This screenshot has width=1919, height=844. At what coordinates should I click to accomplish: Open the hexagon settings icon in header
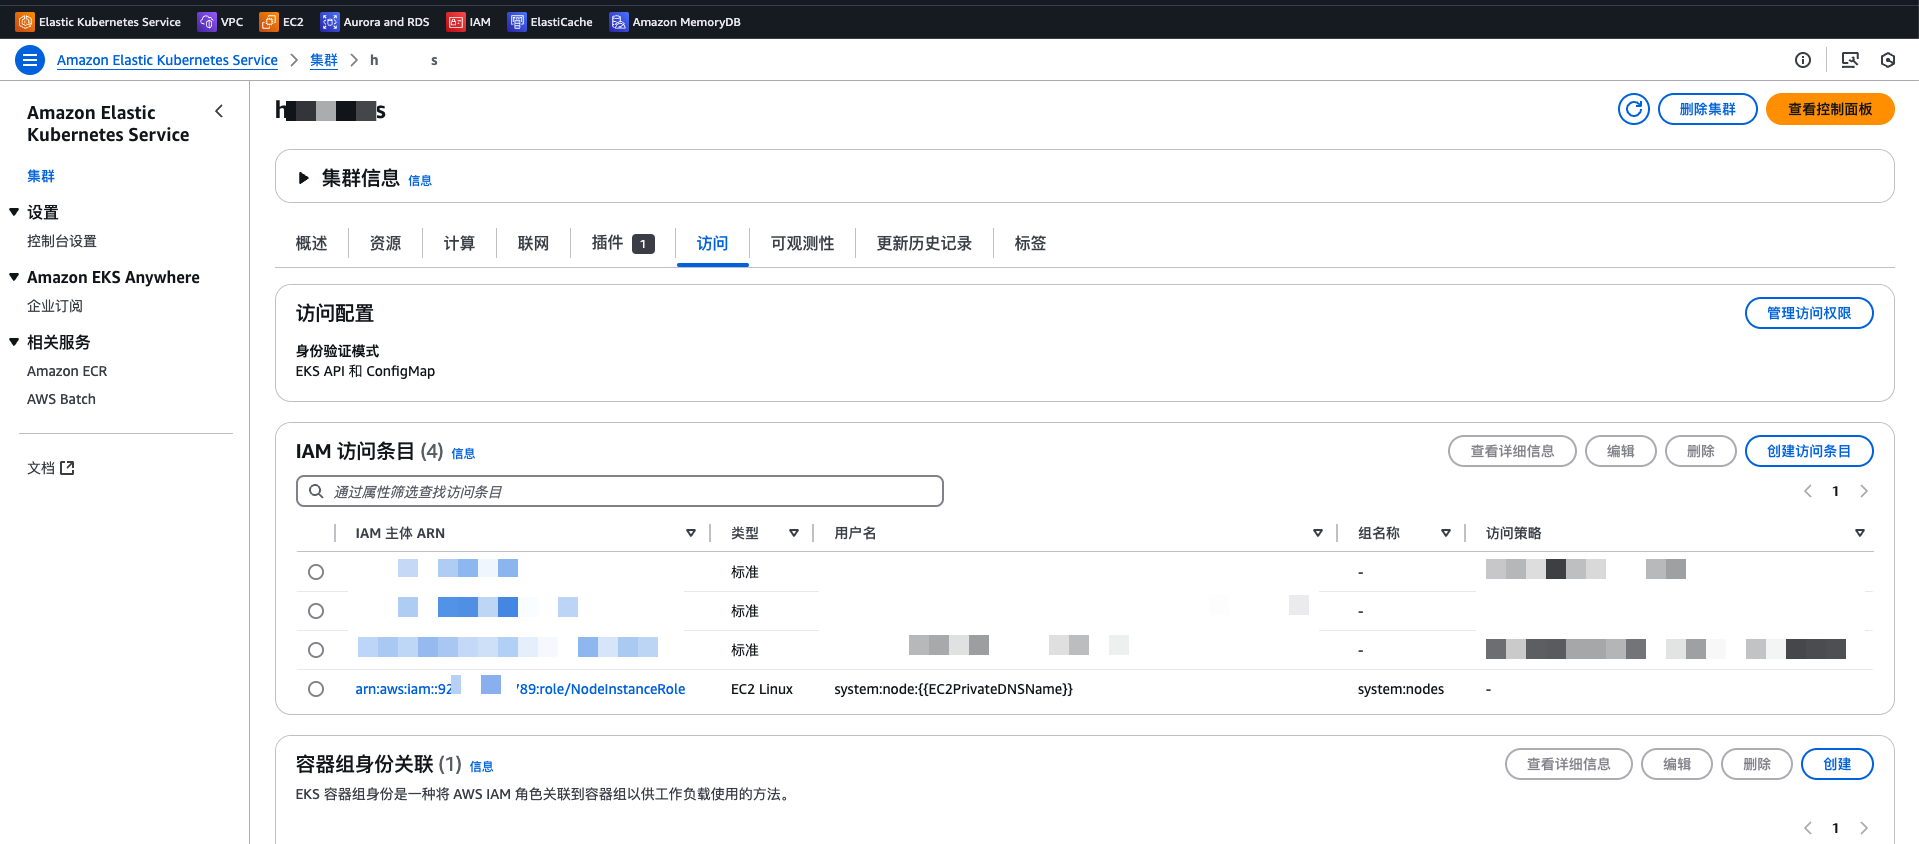pyautogui.click(x=1888, y=60)
